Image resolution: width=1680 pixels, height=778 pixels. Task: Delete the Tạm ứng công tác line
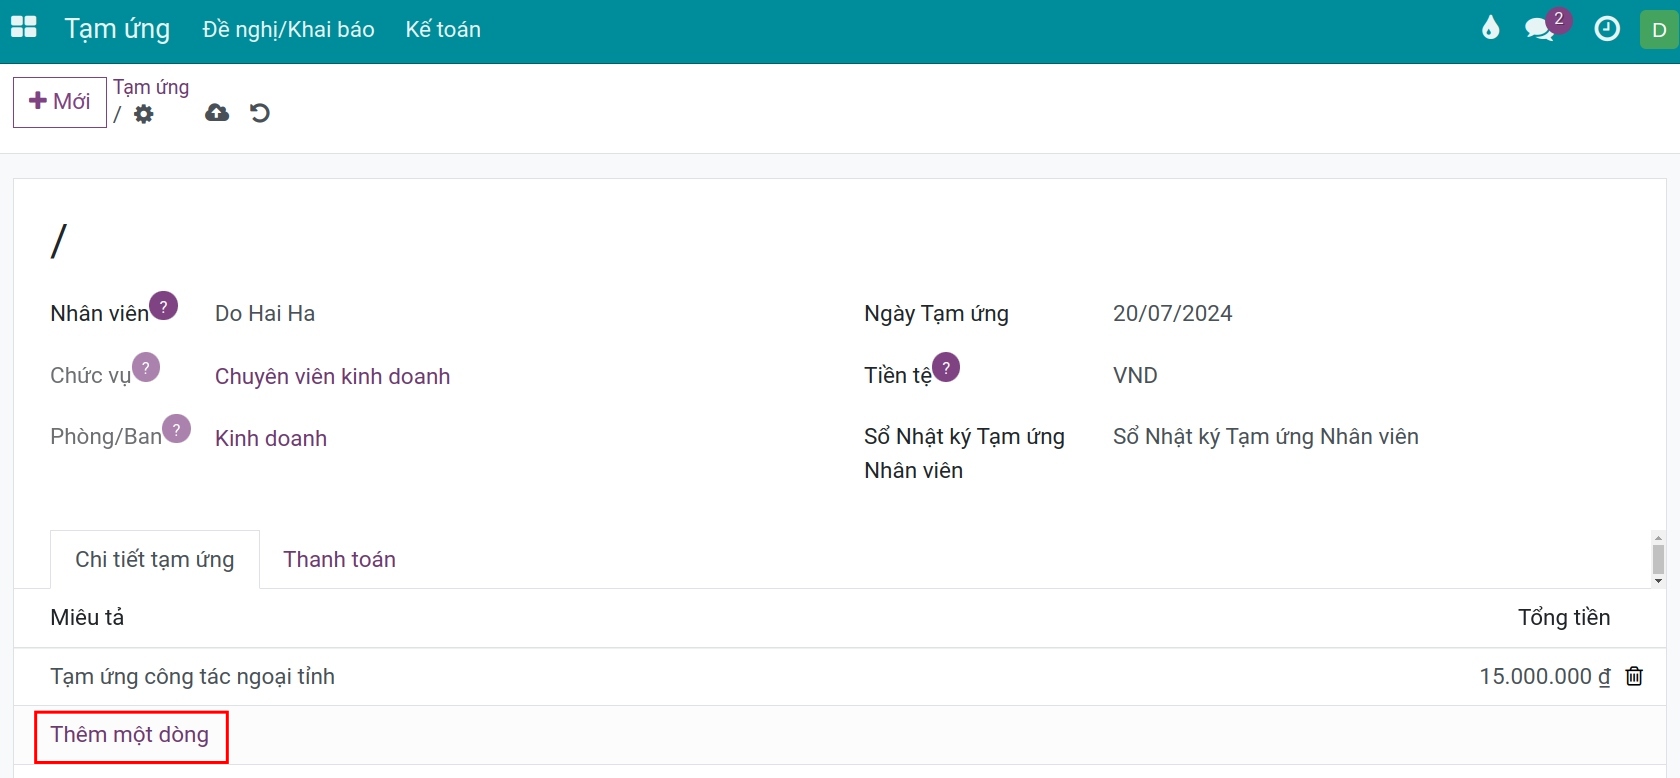tap(1634, 676)
